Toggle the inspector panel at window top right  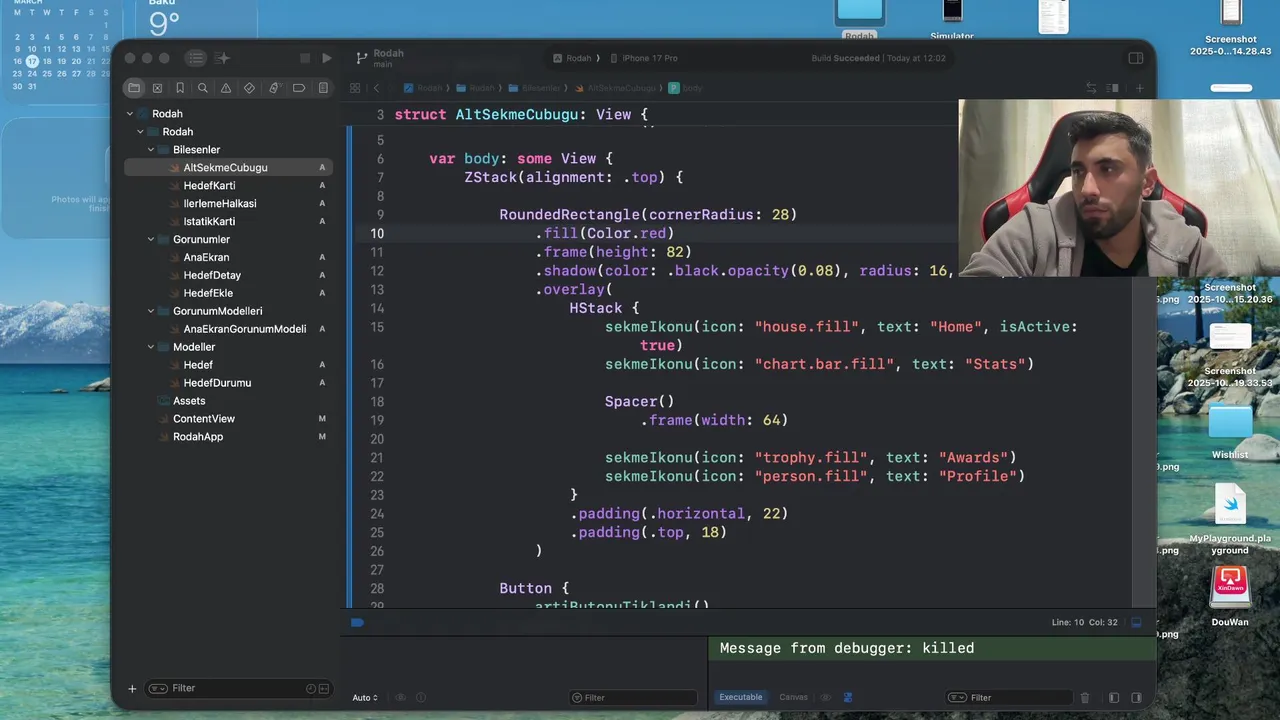(1136, 58)
